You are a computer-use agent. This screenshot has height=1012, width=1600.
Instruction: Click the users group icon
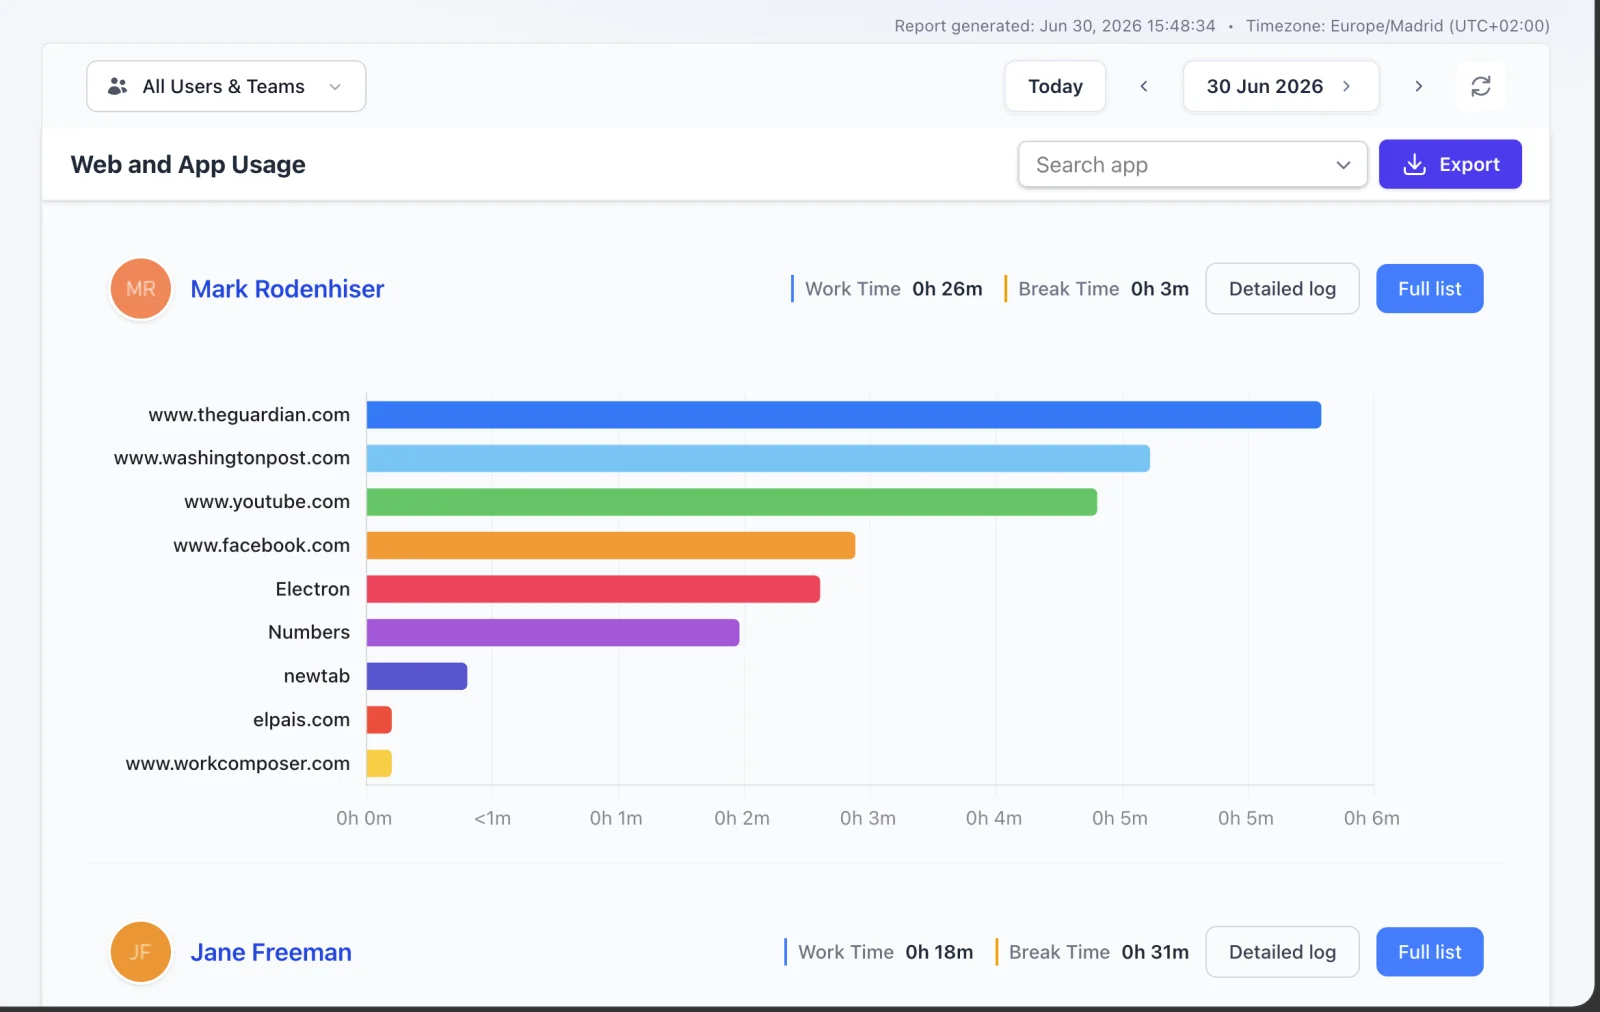(117, 86)
